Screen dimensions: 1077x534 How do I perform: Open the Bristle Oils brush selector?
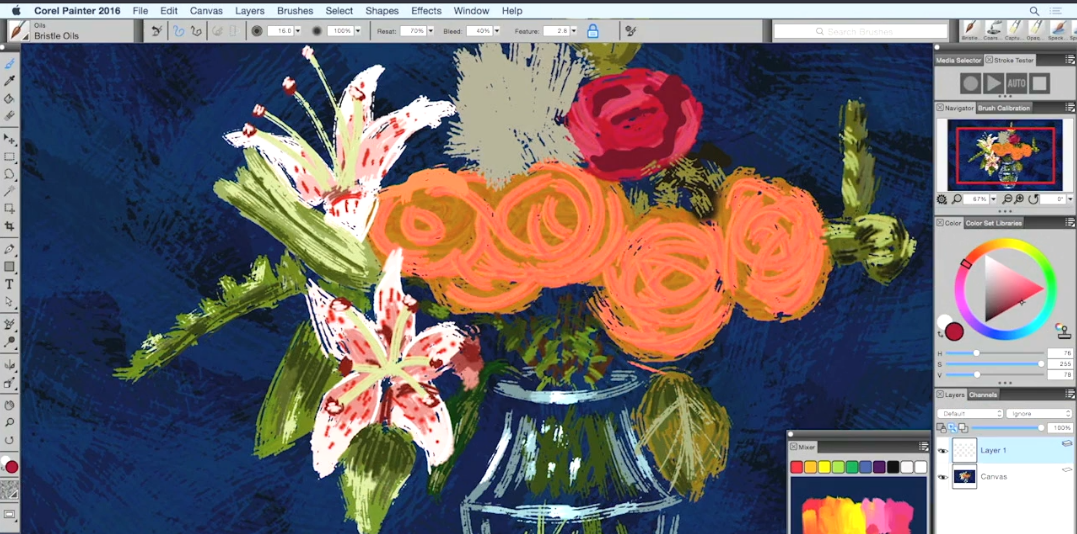[18, 31]
